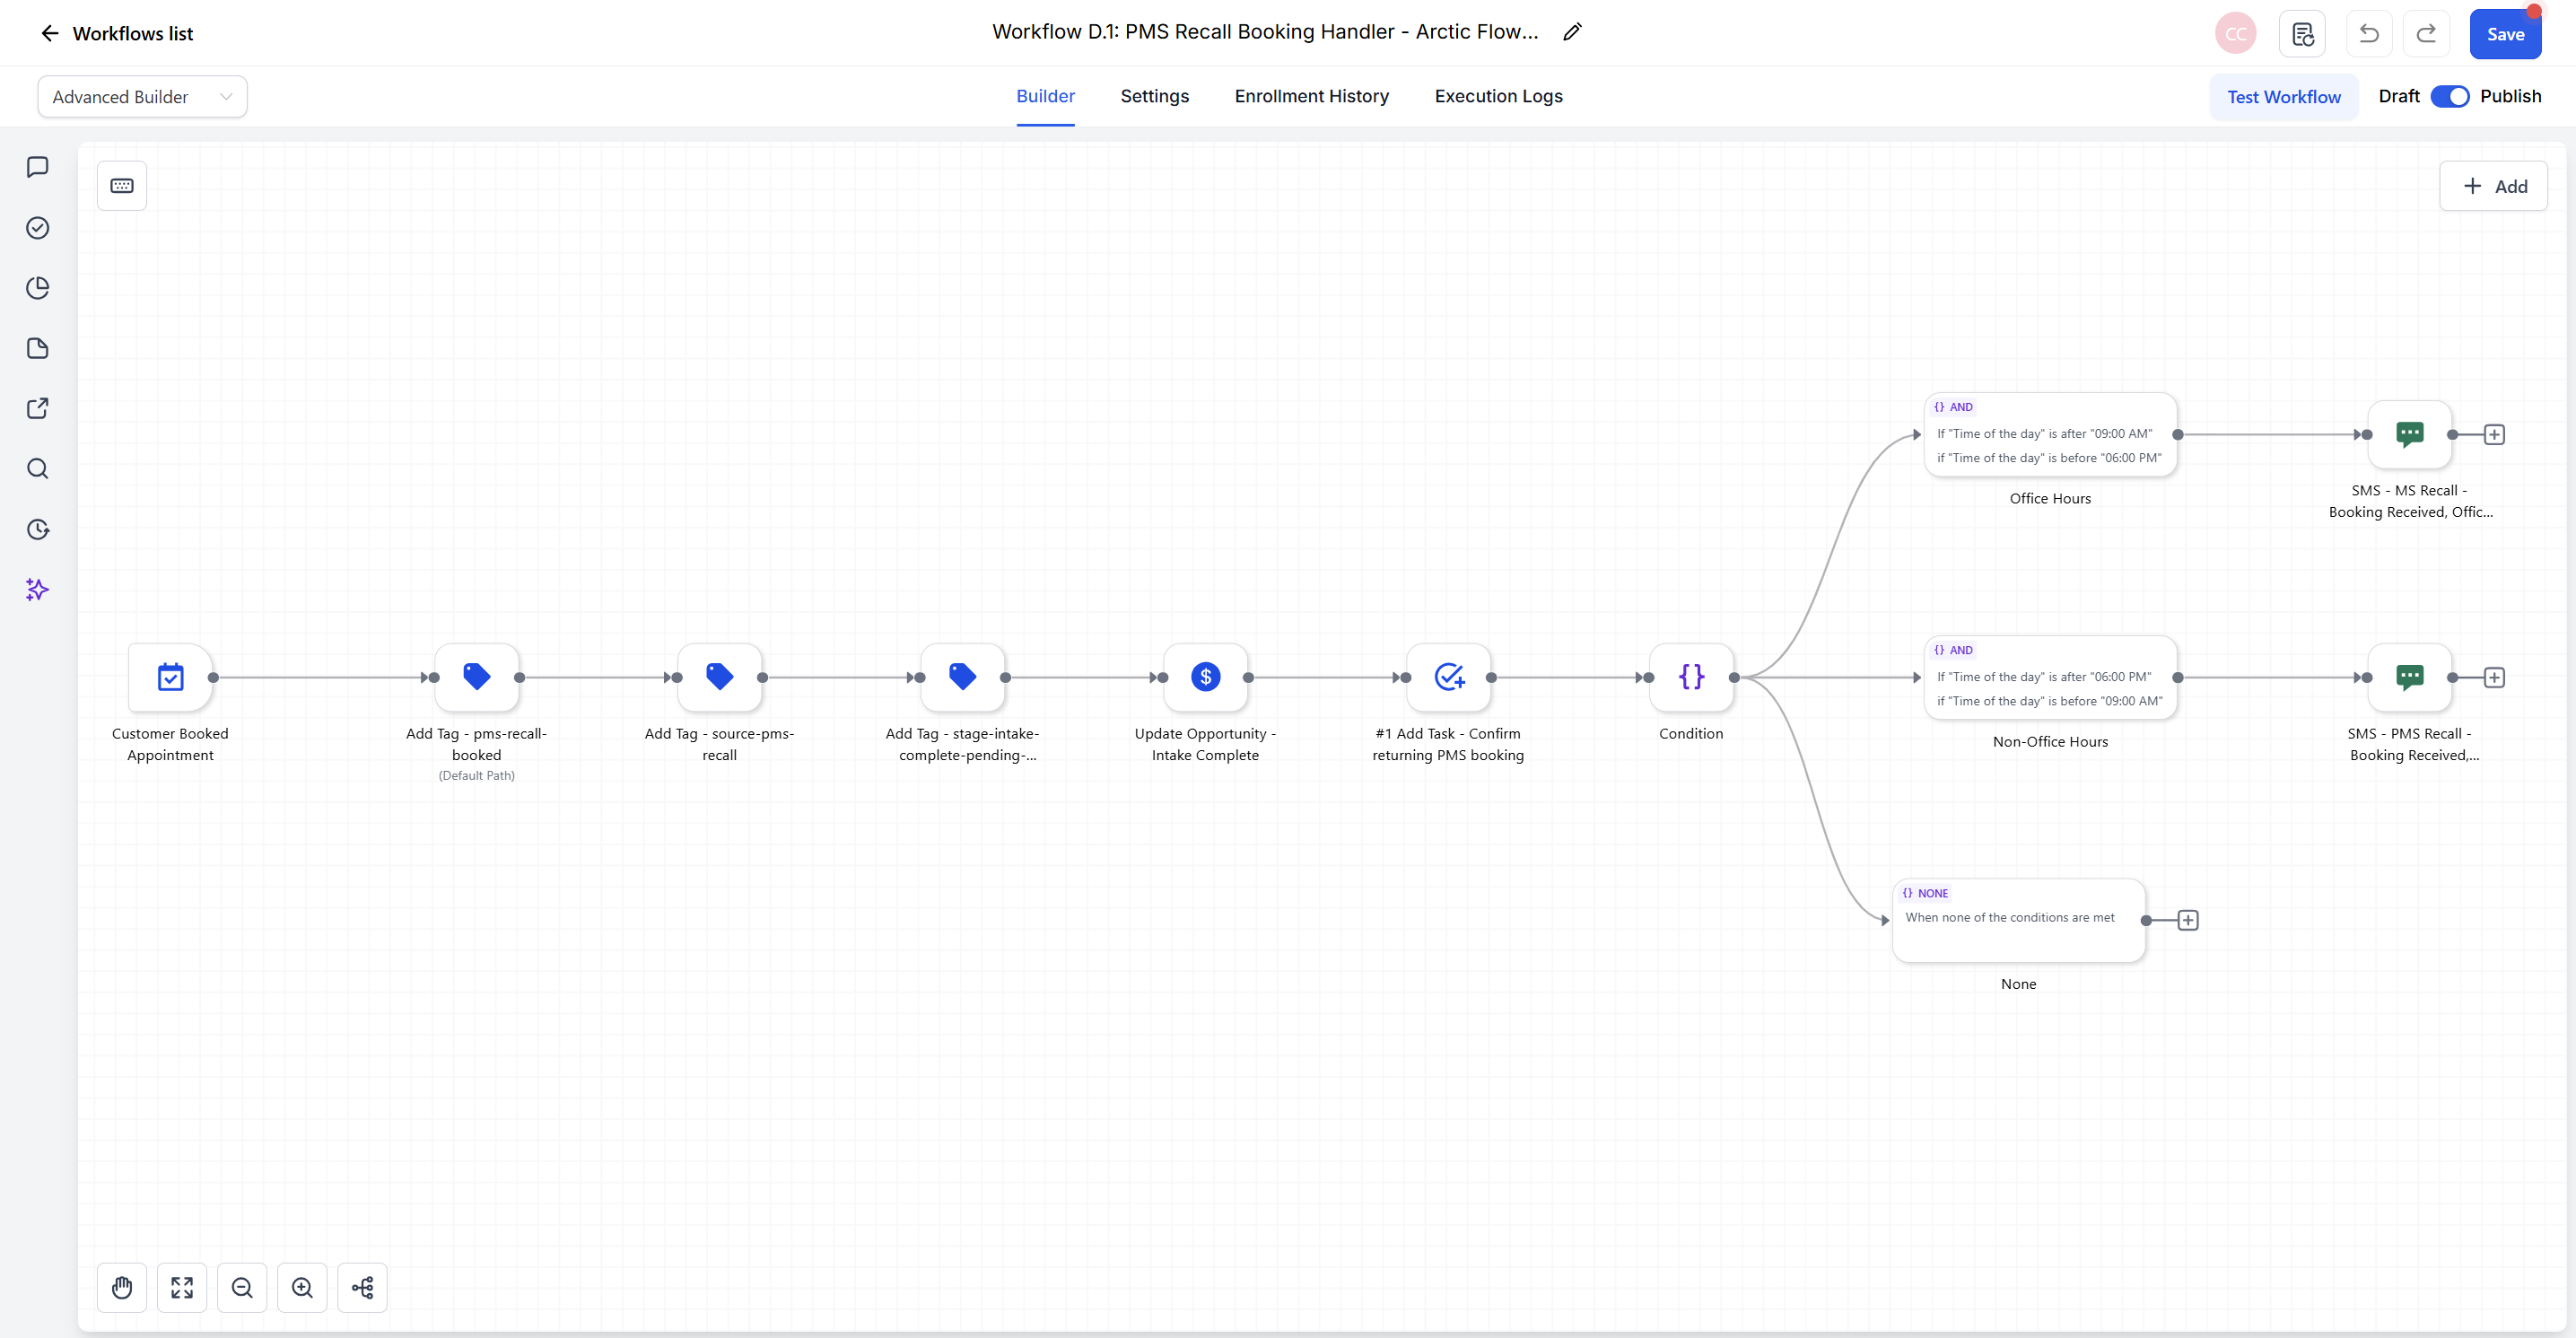Select Add Task Confirm returning node

(x=1449, y=677)
